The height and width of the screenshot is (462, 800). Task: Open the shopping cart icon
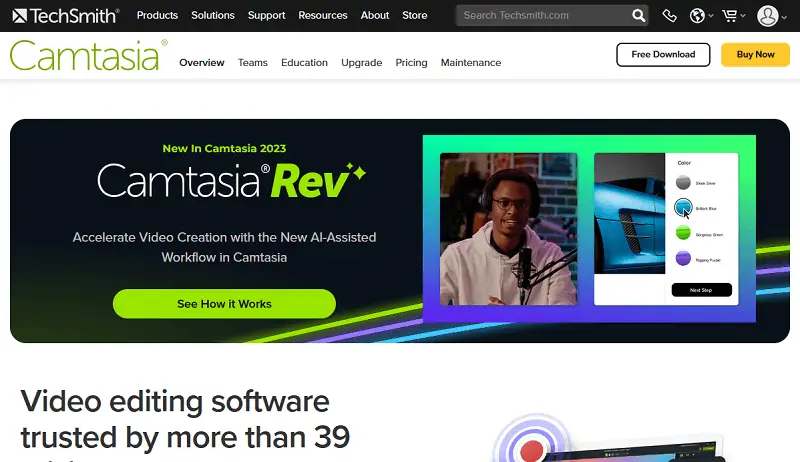(x=730, y=16)
